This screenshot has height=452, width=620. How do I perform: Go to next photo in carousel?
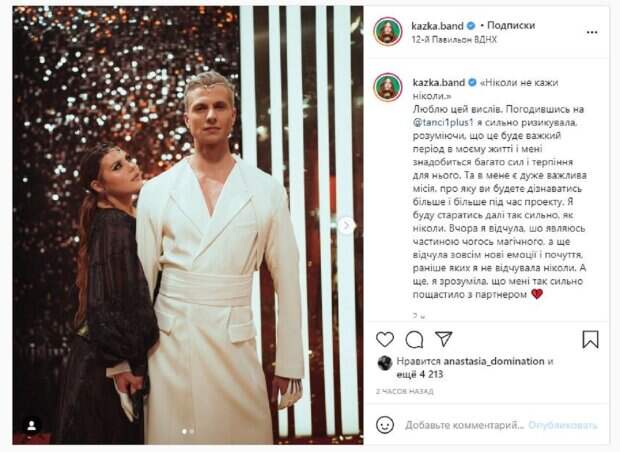[346, 225]
